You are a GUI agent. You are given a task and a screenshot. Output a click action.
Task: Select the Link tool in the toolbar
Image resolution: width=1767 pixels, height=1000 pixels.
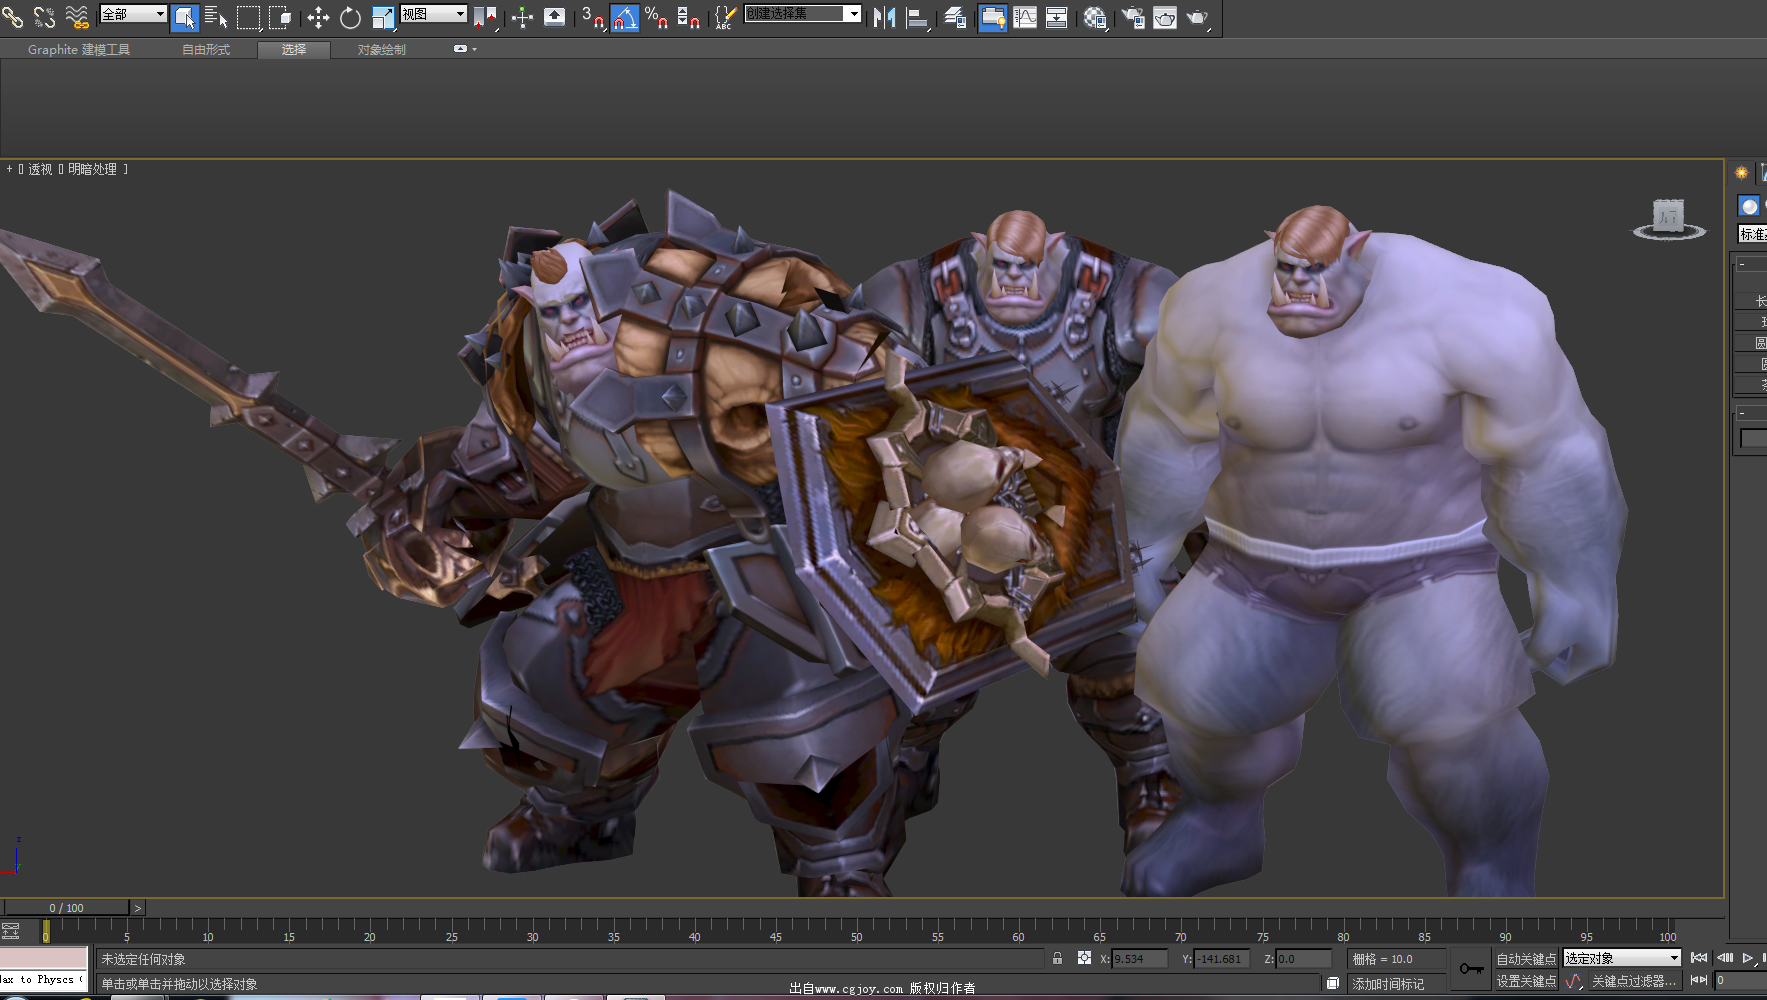[x=12, y=16]
